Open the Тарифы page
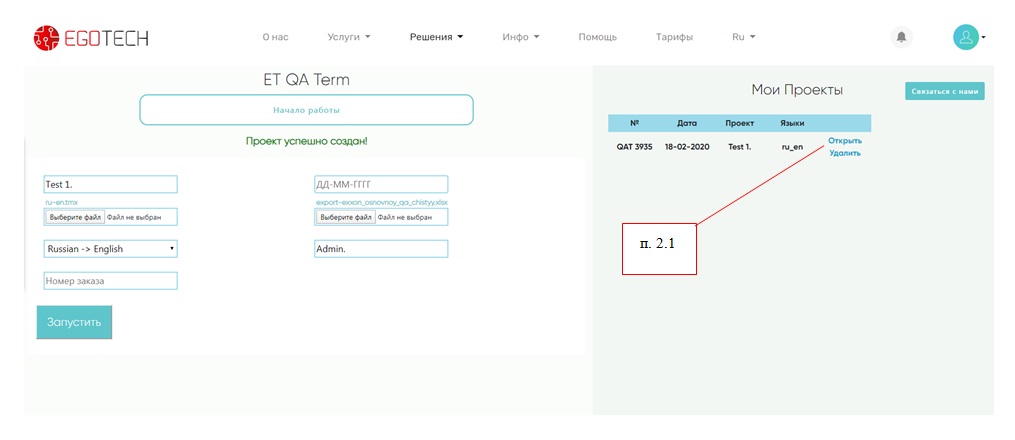The height and width of the screenshot is (440, 1015). coord(674,37)
